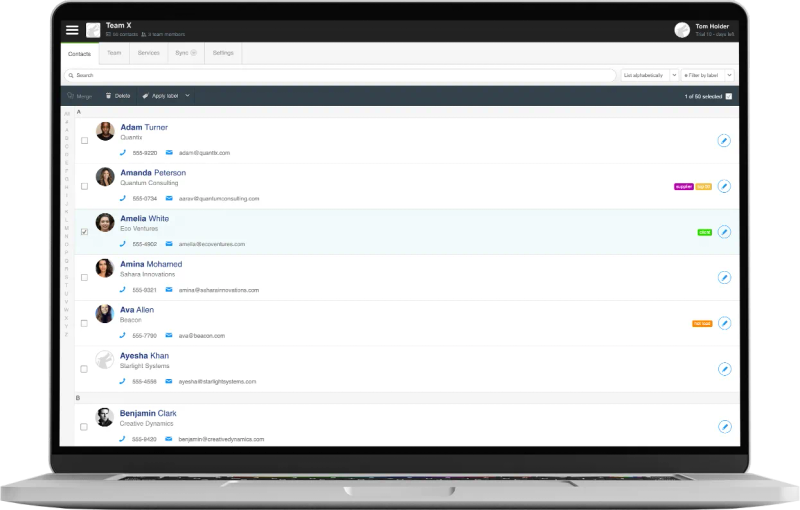Switch to the Services tab
This screenshot has width=800, height=510.
[148, 53]
